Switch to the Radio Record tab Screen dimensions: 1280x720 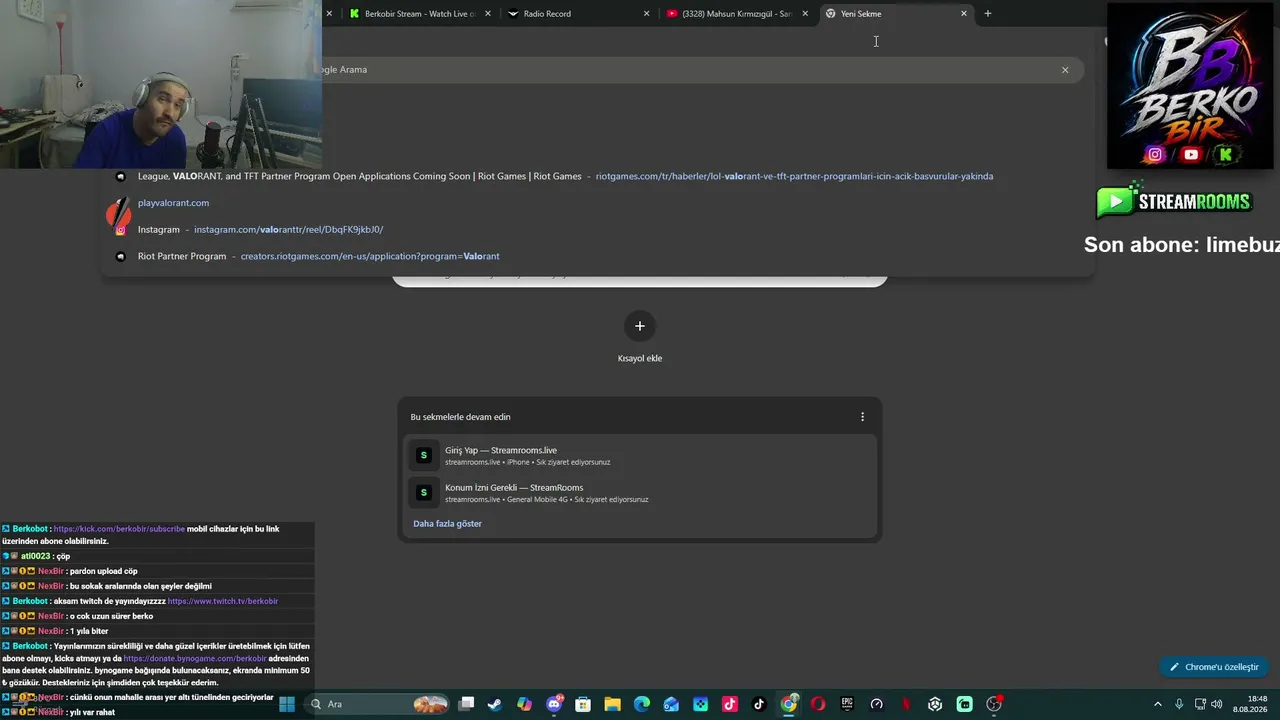pyautogui.click(x=575, y=14)
